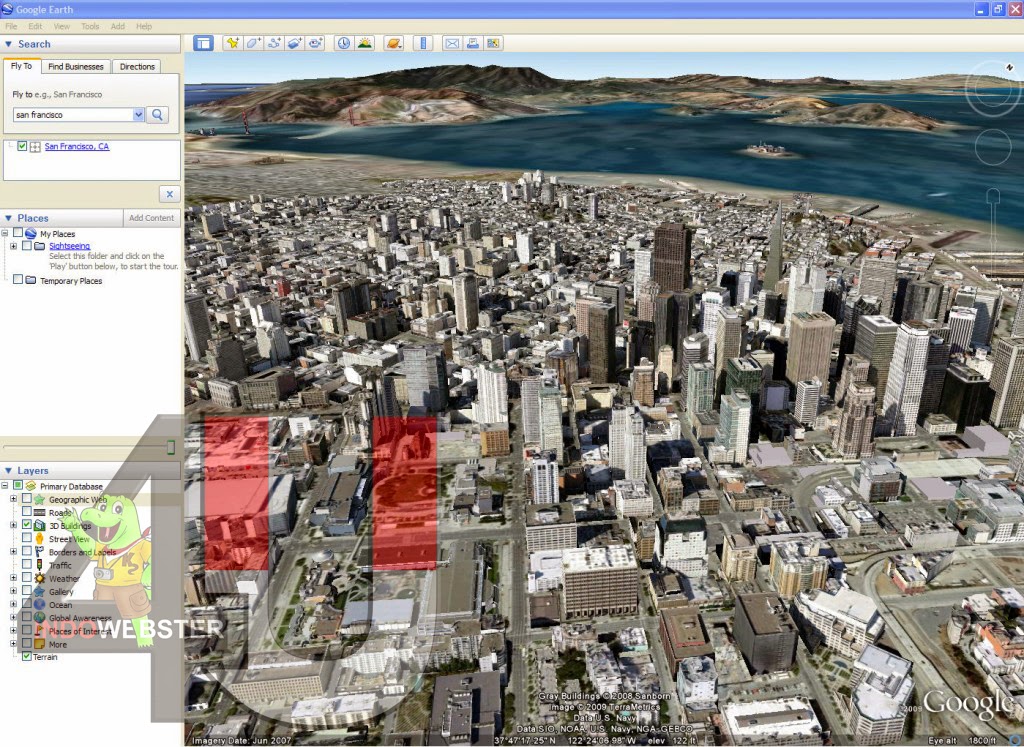Open the Add menu

coord(118,26)
